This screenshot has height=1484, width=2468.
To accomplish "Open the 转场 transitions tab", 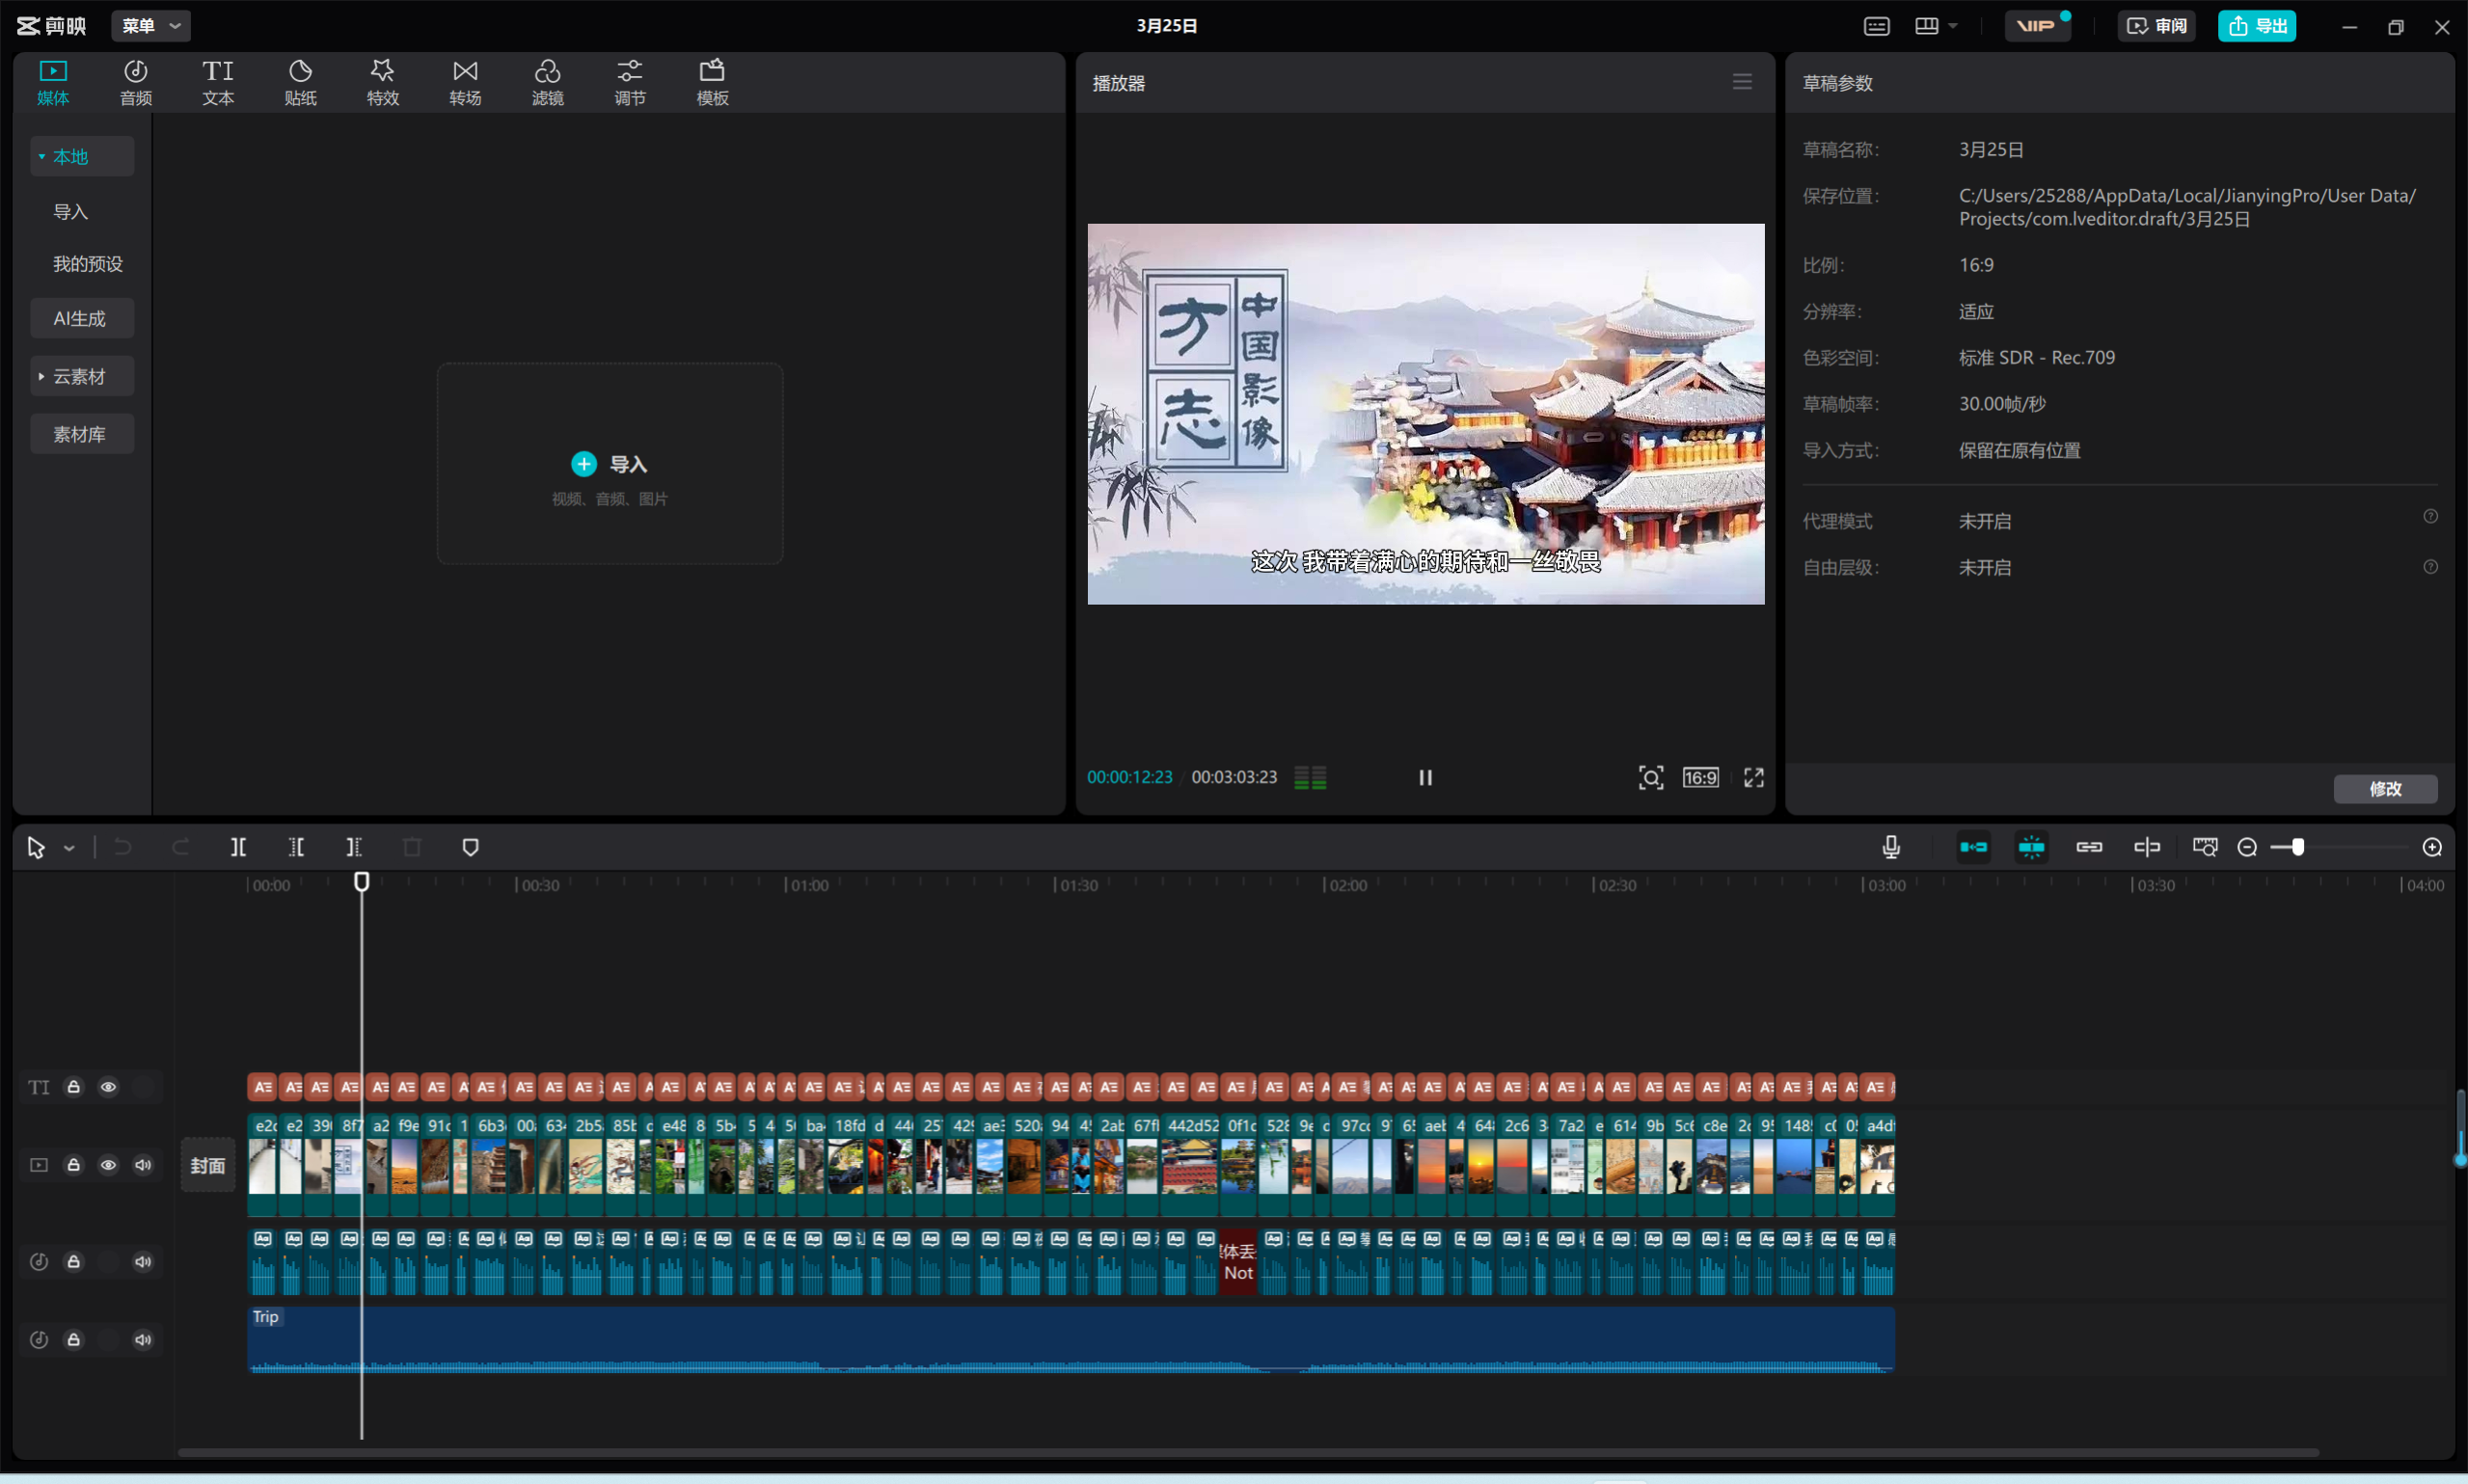I will pos(465,82).
